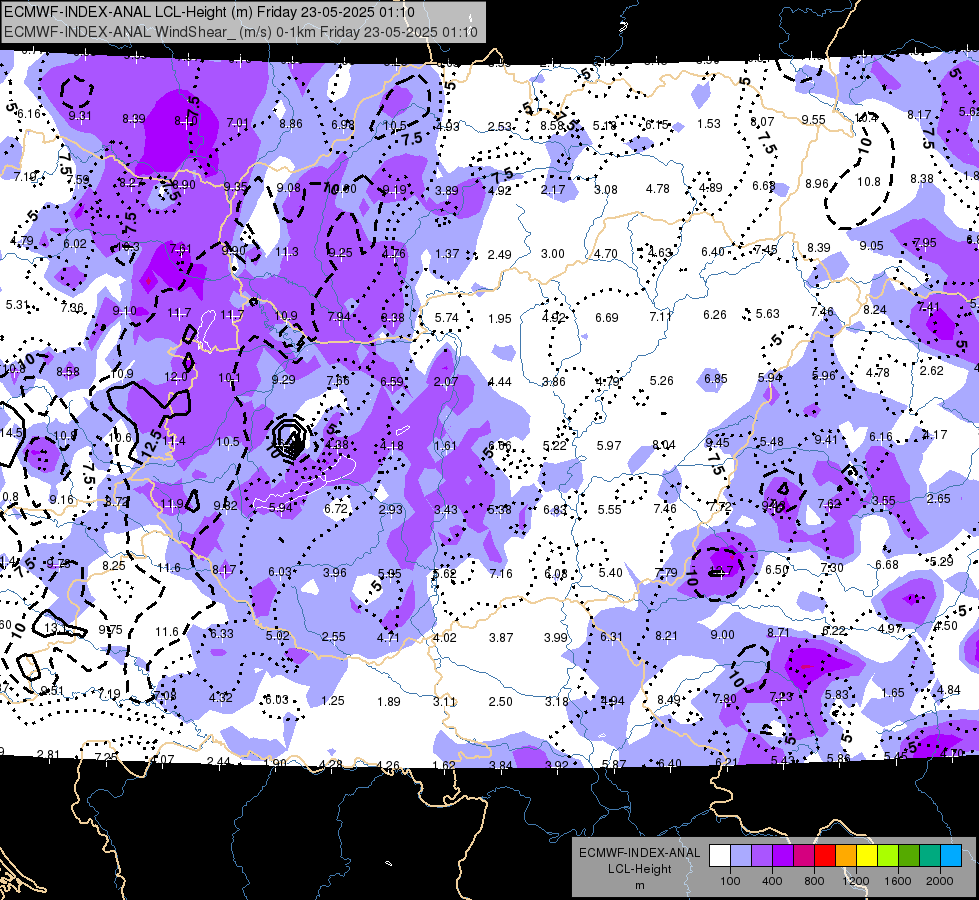Click the wind shear value '8.96'
Viewport: 979px width, 900px height.
click(817, 184)
